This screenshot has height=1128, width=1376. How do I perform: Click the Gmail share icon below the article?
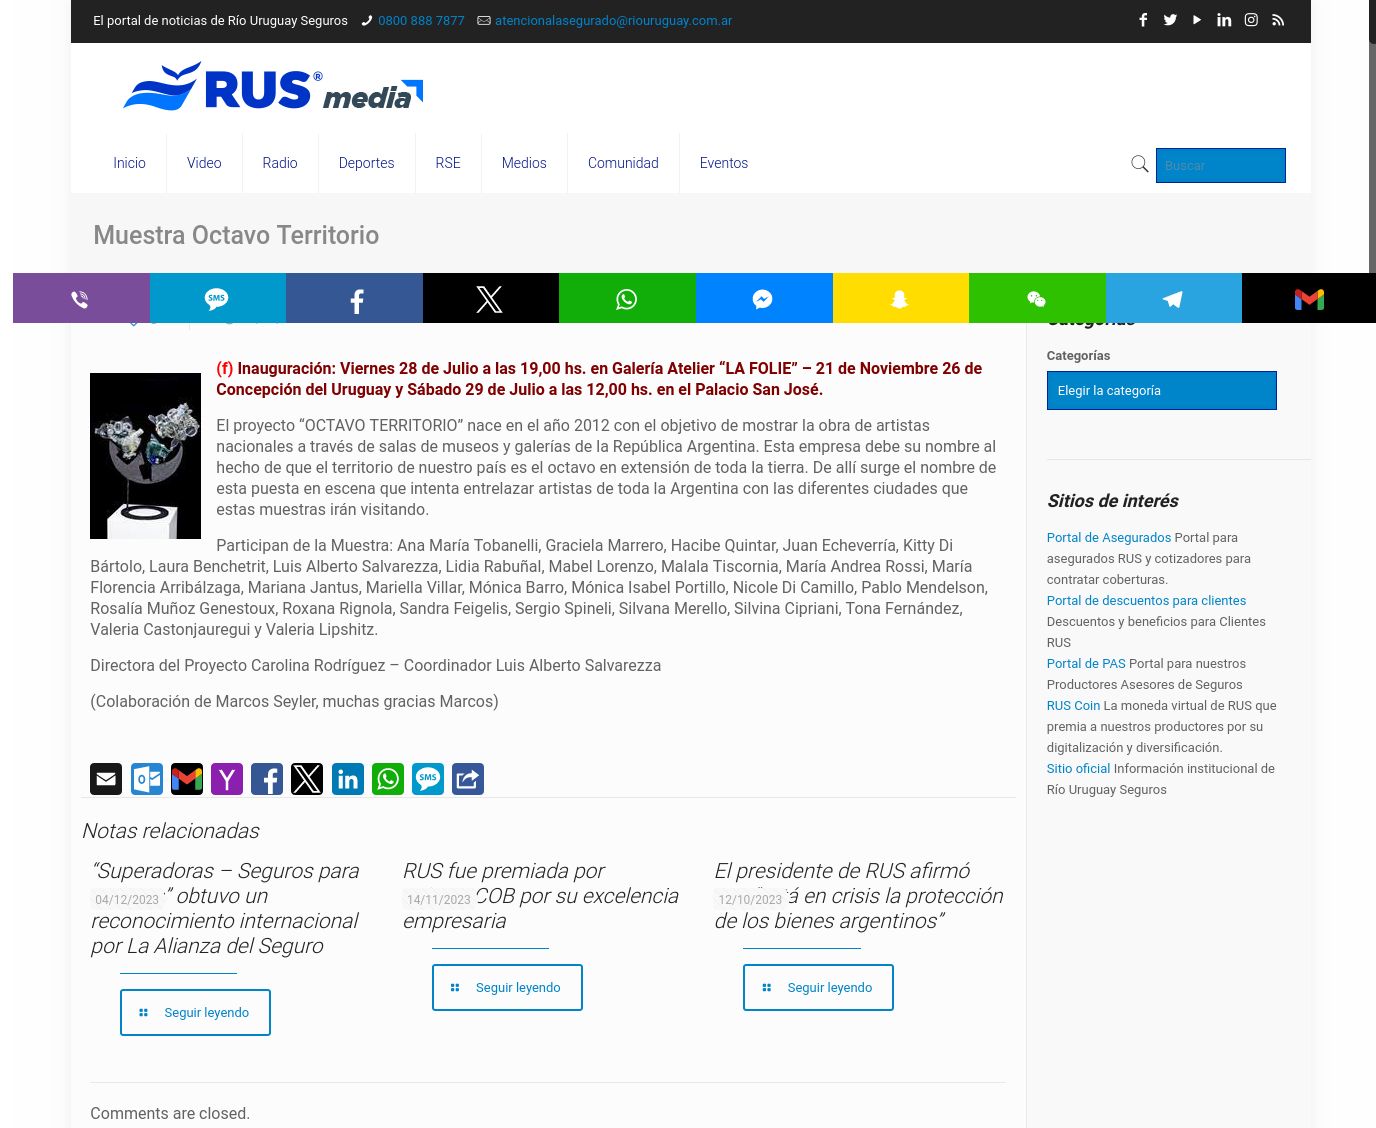pyautogui.click(x=187, y=779)
